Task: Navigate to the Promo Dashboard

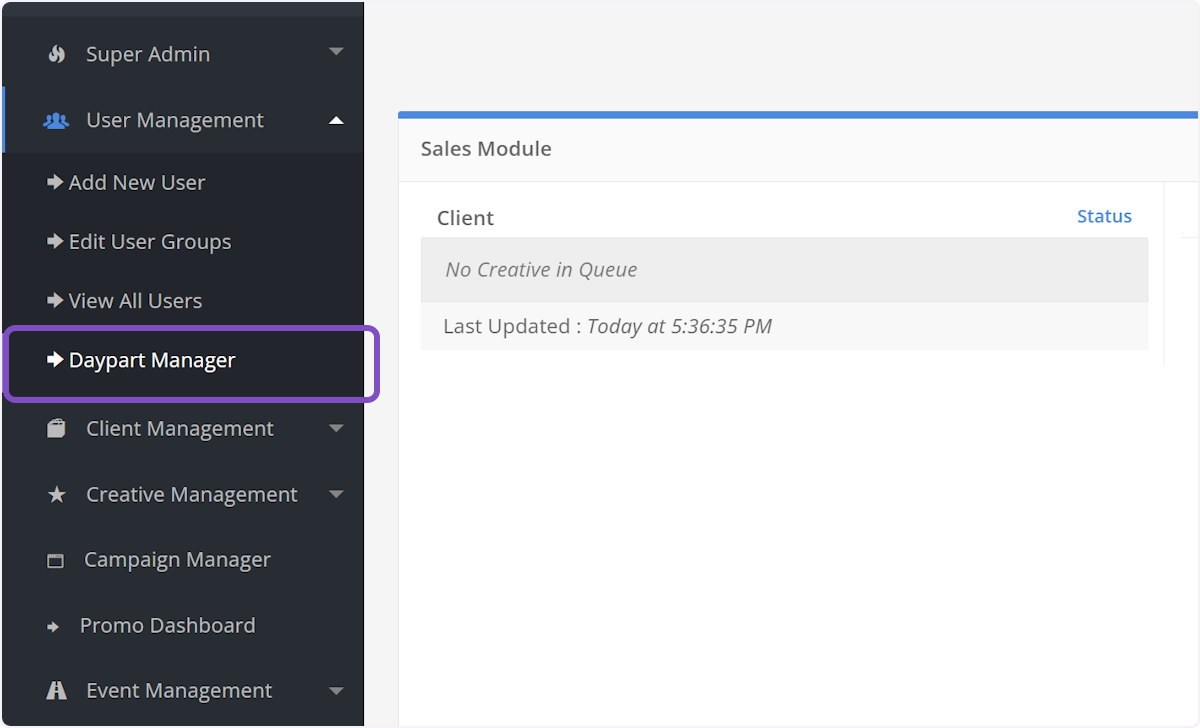Action: (166, 625)
